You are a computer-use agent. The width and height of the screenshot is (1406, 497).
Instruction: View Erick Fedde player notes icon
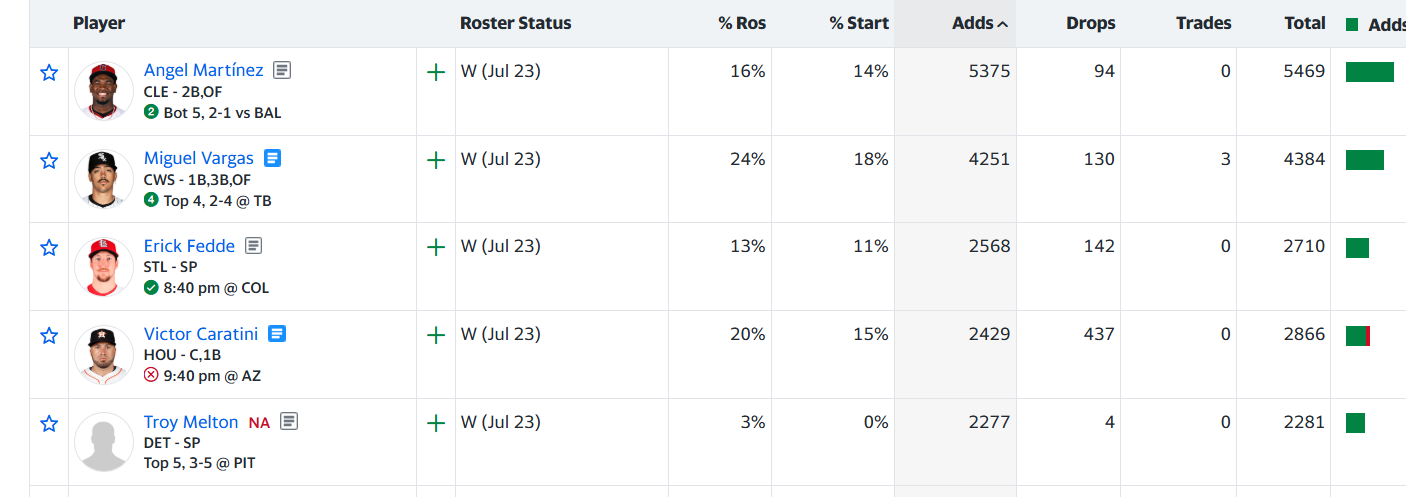254,246
